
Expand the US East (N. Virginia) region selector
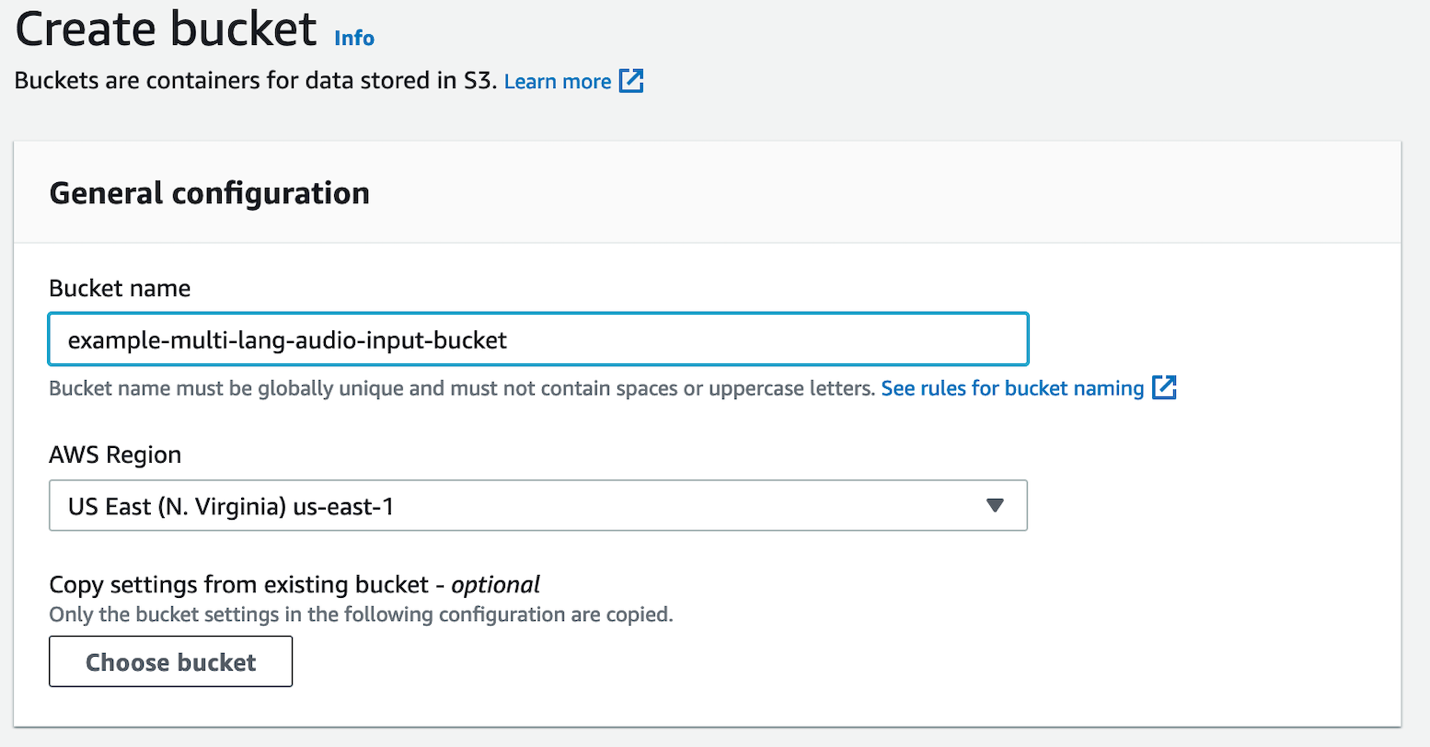pos(538,506)
